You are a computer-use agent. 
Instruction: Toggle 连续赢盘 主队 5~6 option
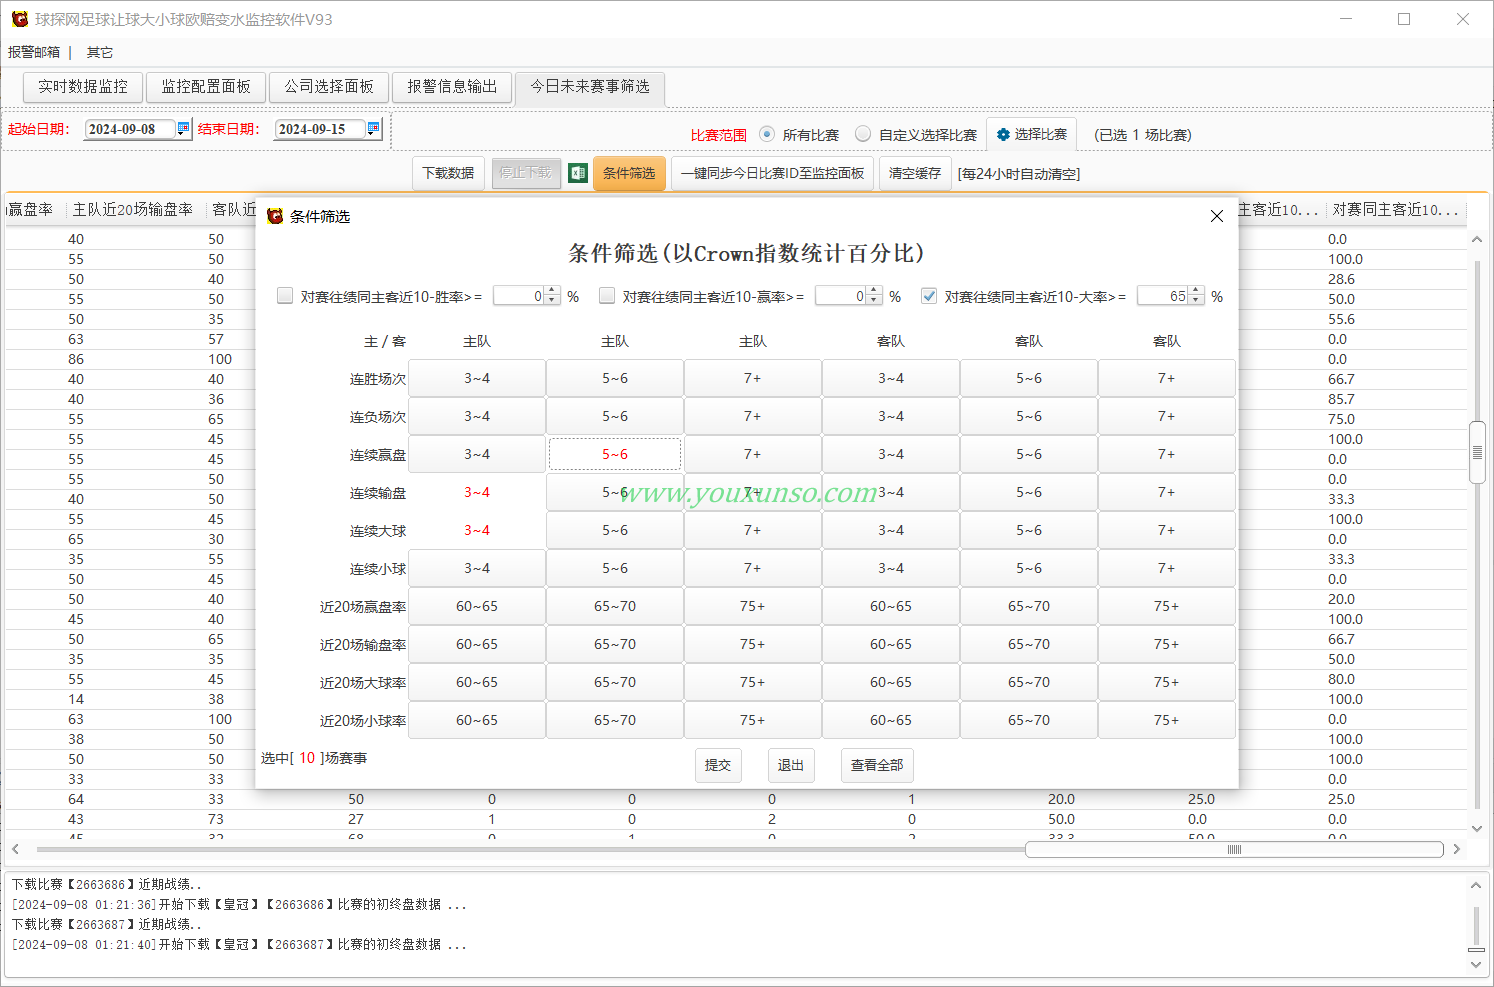pyautogui.click(x=615, y=455)
